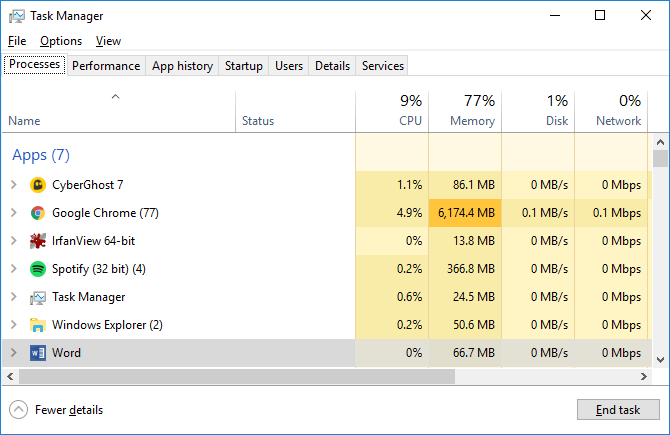Click the Windows Explorer folder icon

[38, 325]
